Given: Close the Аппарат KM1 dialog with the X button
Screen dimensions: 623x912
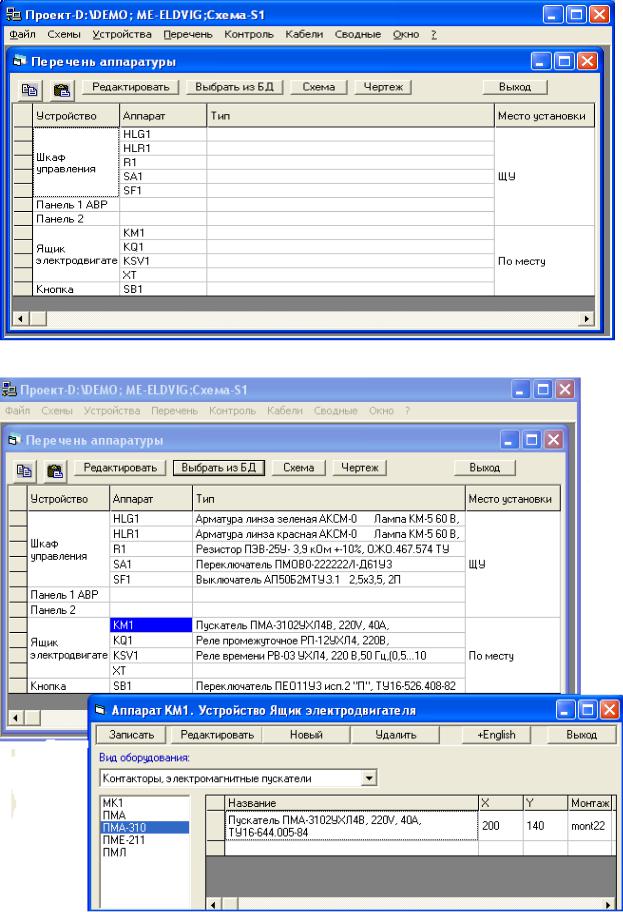Looking at the screenshot, I should coord(610,709).
